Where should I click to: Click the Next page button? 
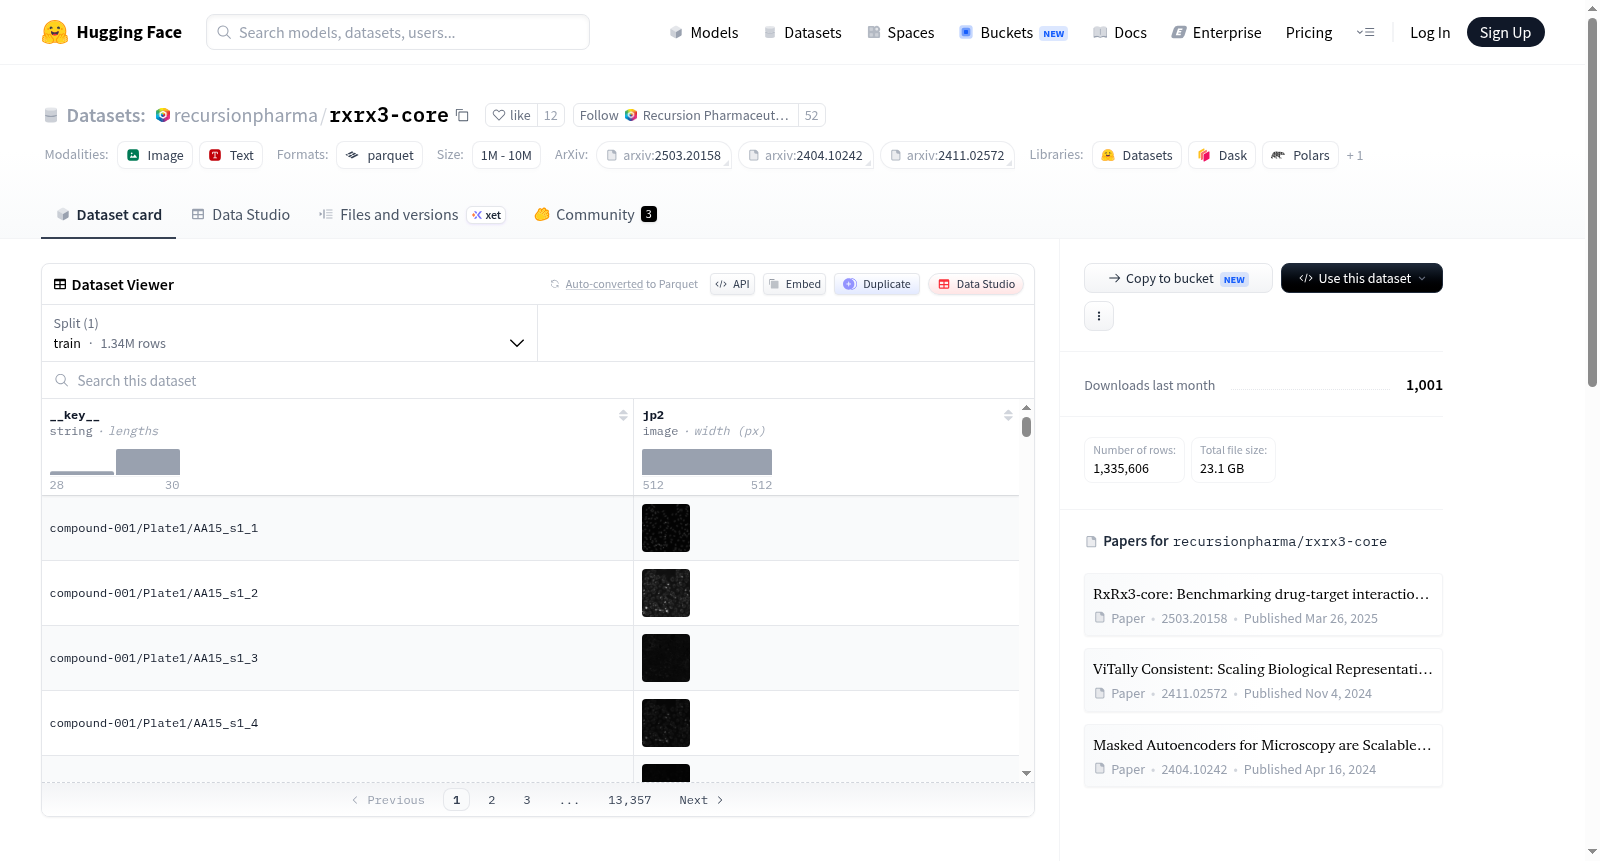click(x=701, y=800)
